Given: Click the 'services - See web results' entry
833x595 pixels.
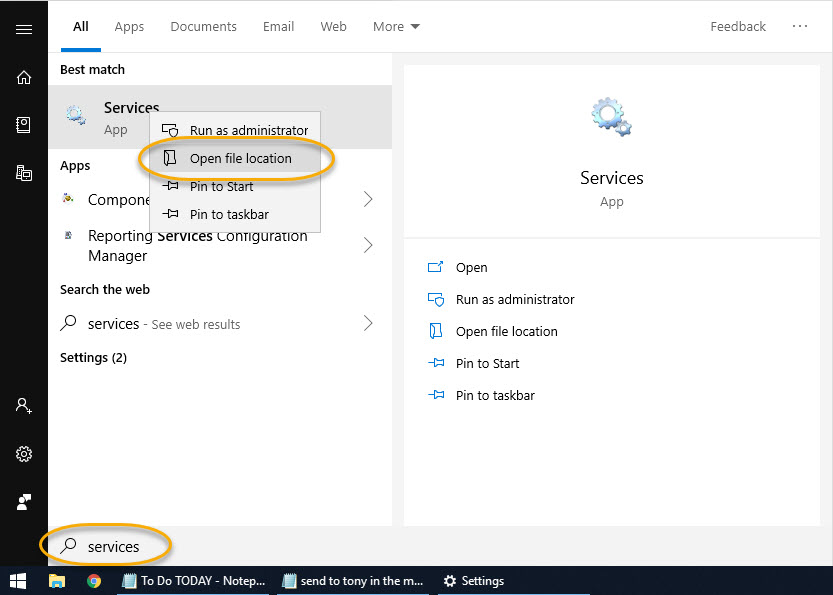Looking at the screenshot, I should (x=220, y=323).
